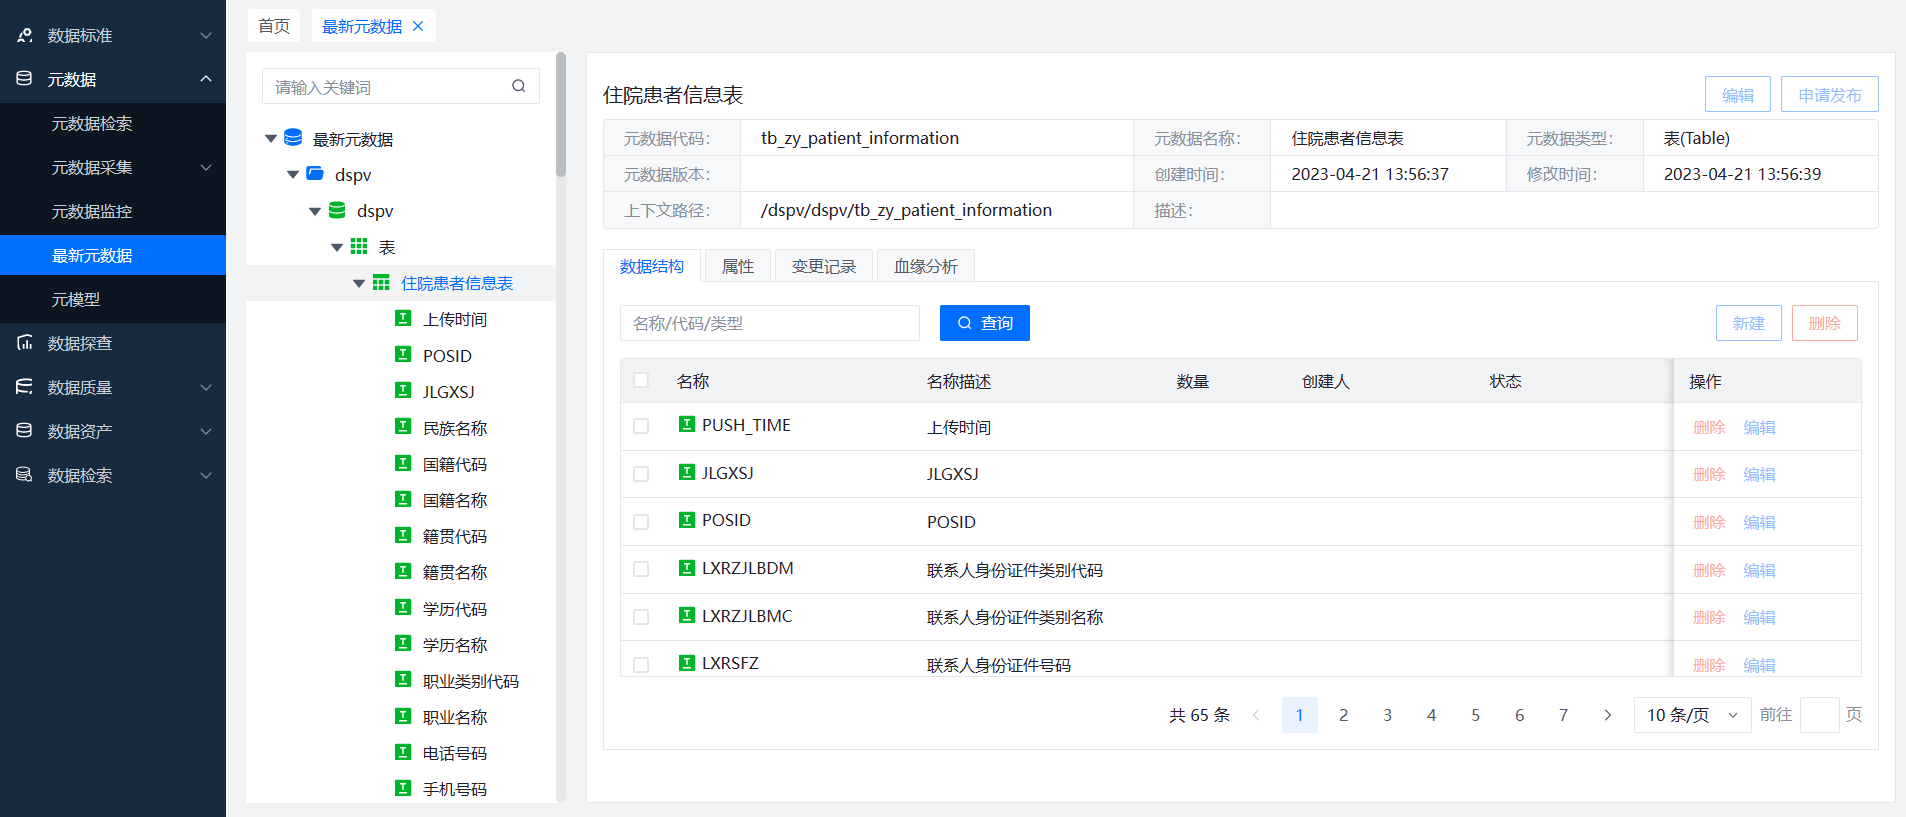
Task: Click the 删除 button above the table
Action: (1825, 323)
